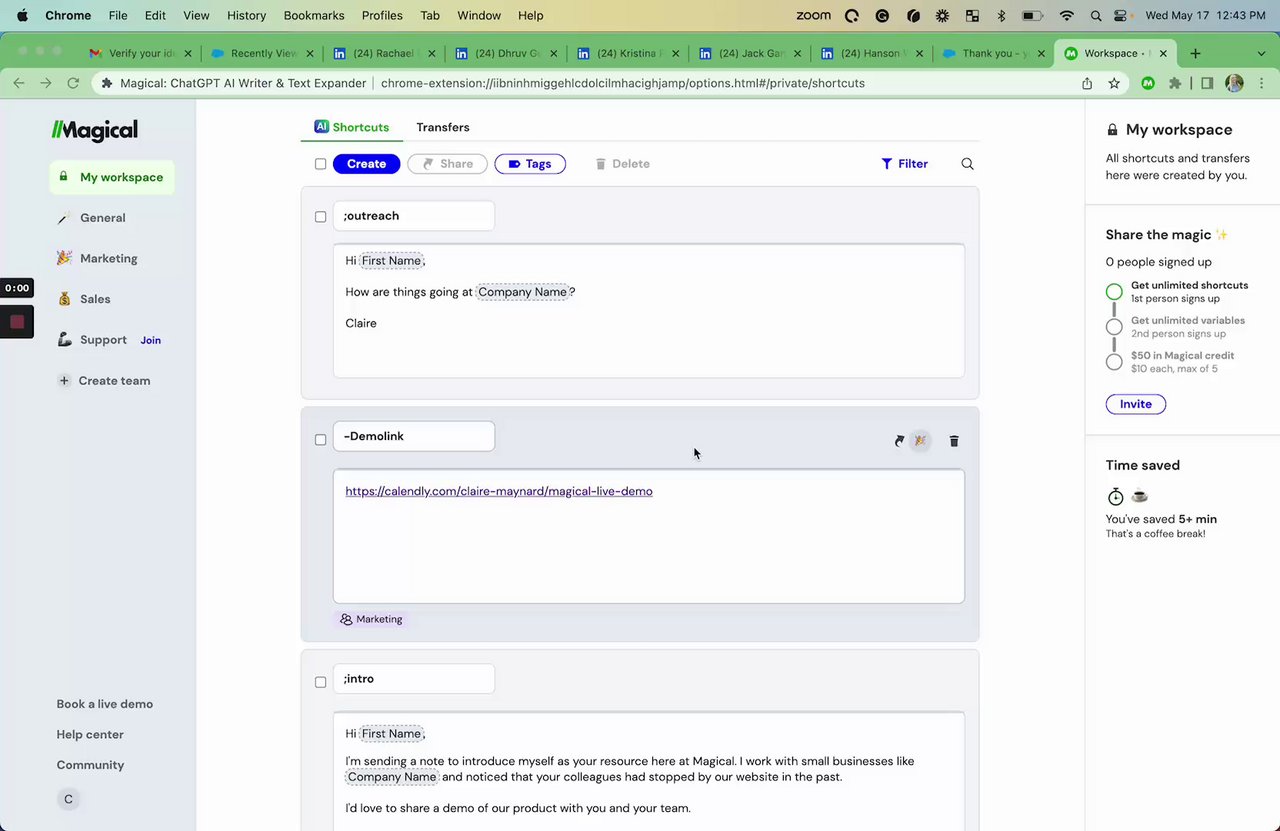Open user avatar 'C' in sidebar
1280x831 pixels.
pos(68,799)
